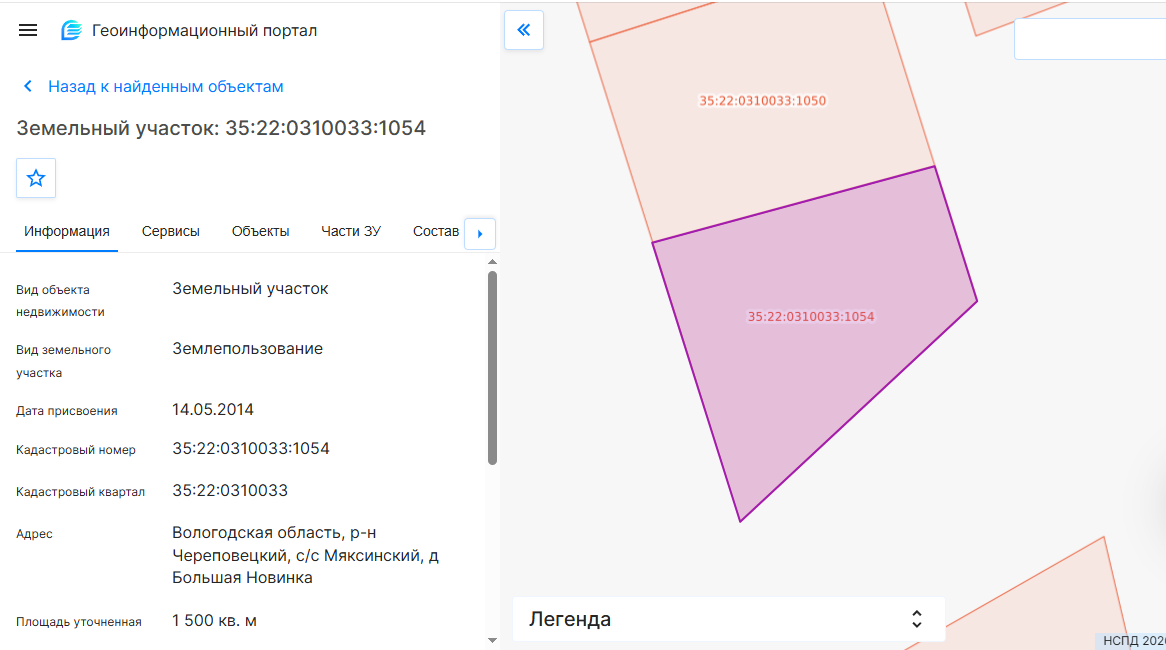Open the Состав tab
Image resolution: width=1166 pixels, height=650 pixels.
436,231
